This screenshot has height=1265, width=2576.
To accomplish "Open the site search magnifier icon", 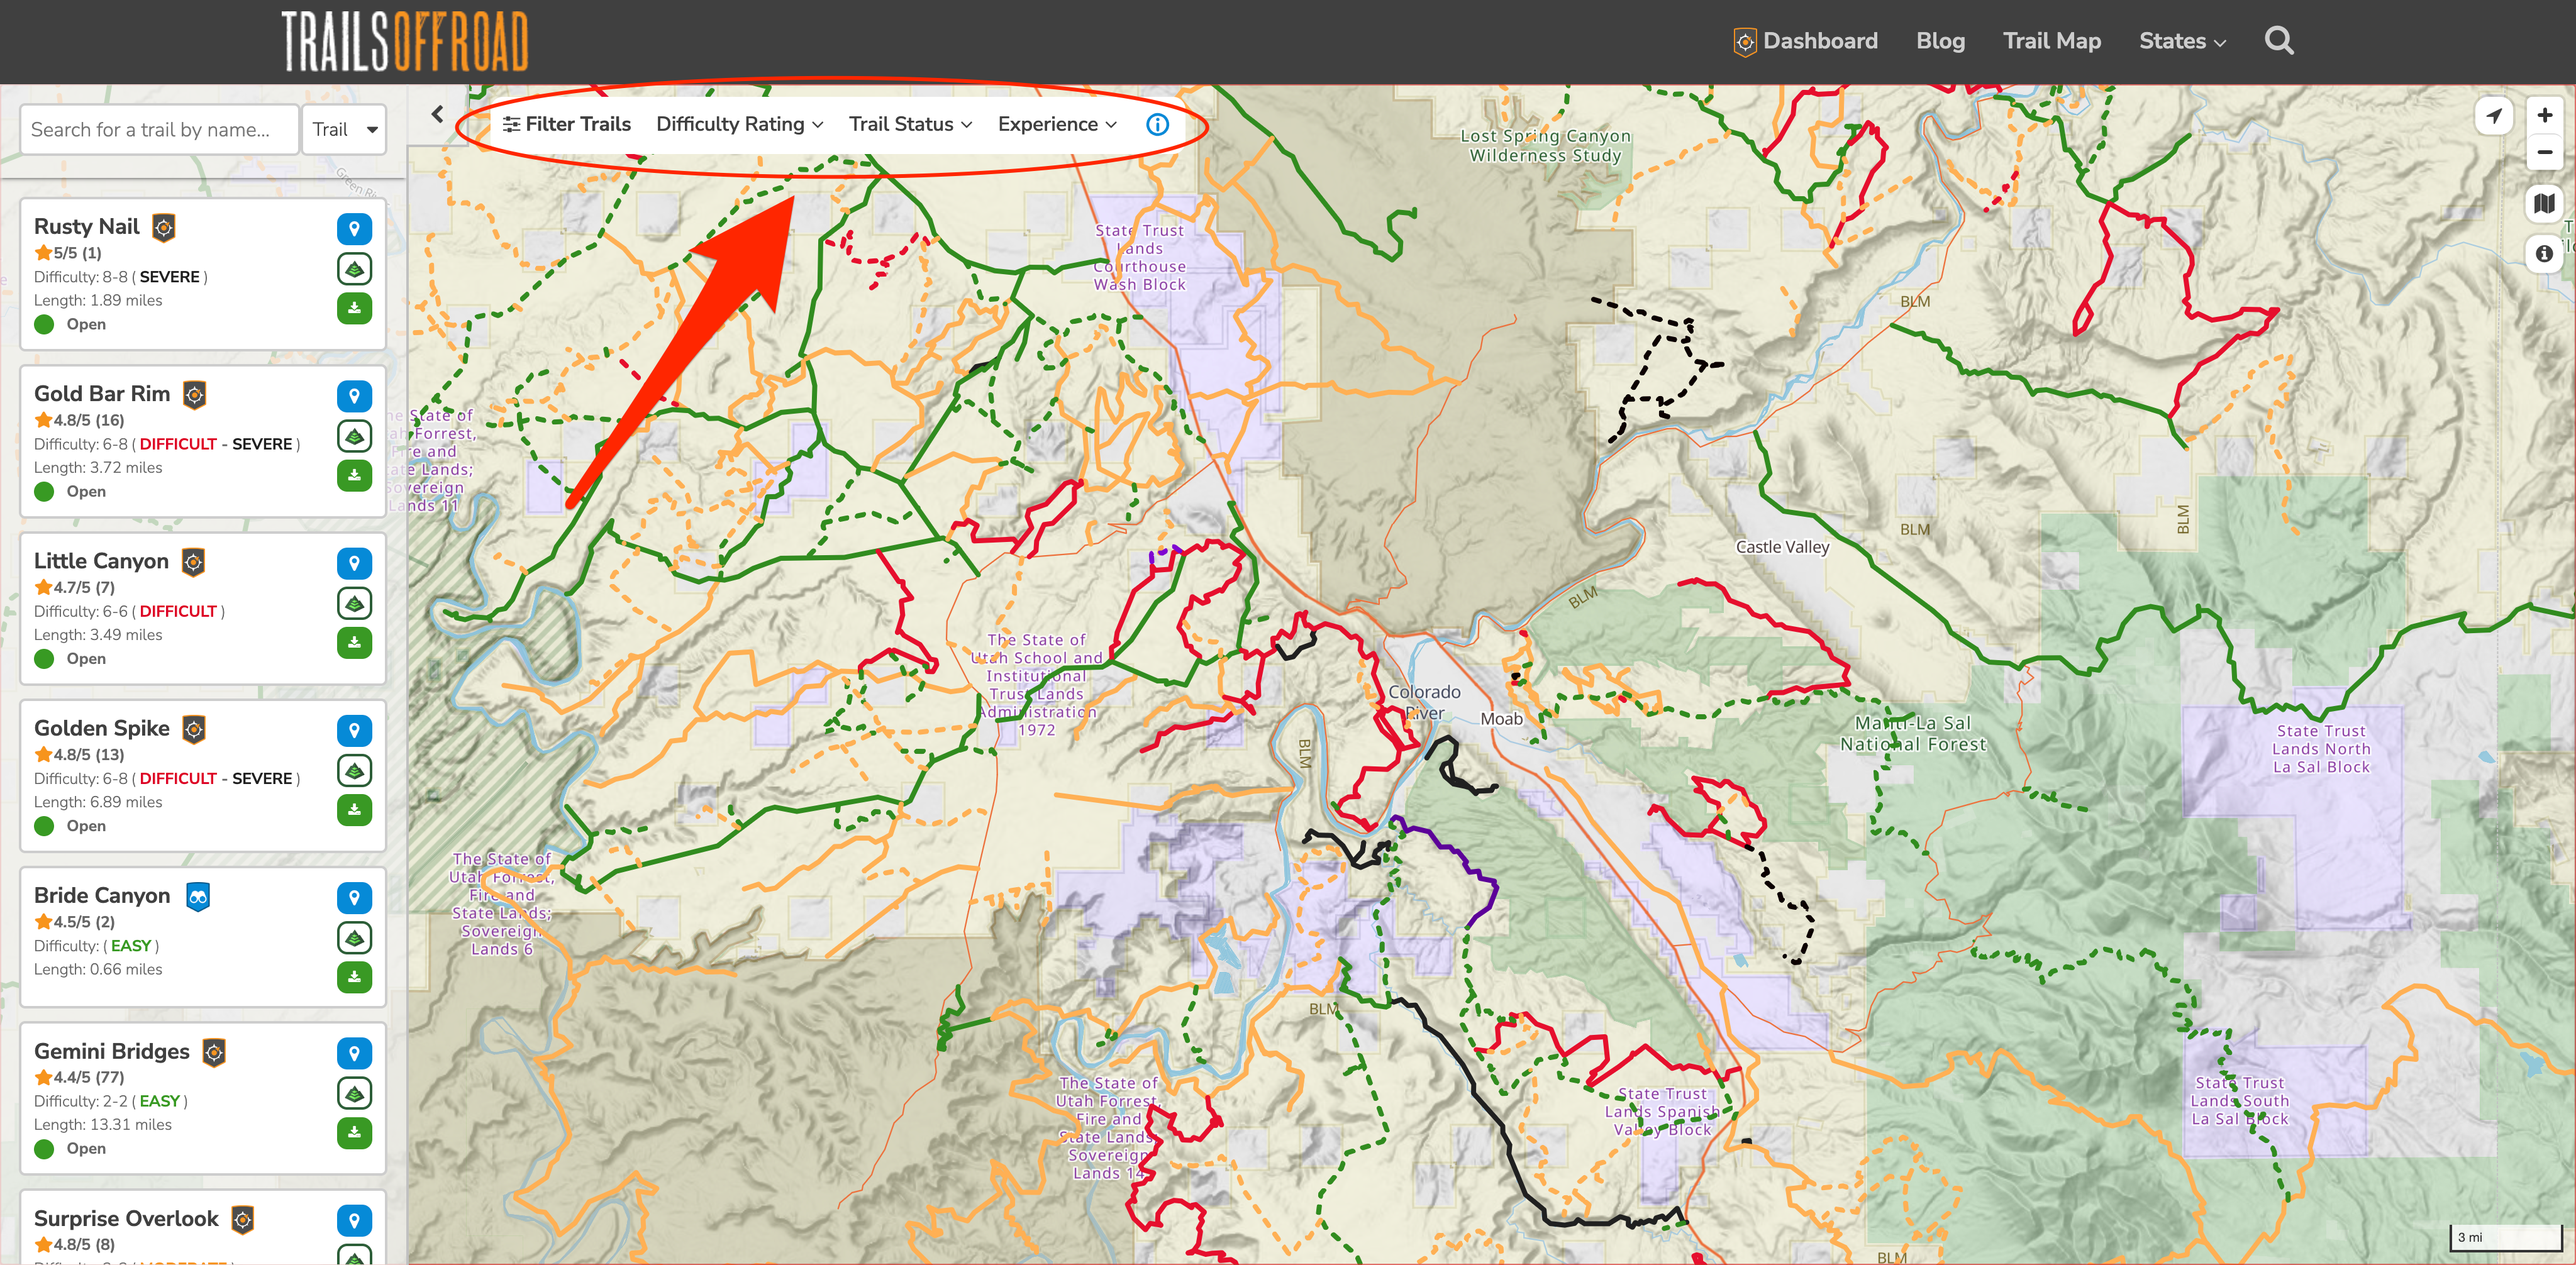I will (x=2279, y=41).
